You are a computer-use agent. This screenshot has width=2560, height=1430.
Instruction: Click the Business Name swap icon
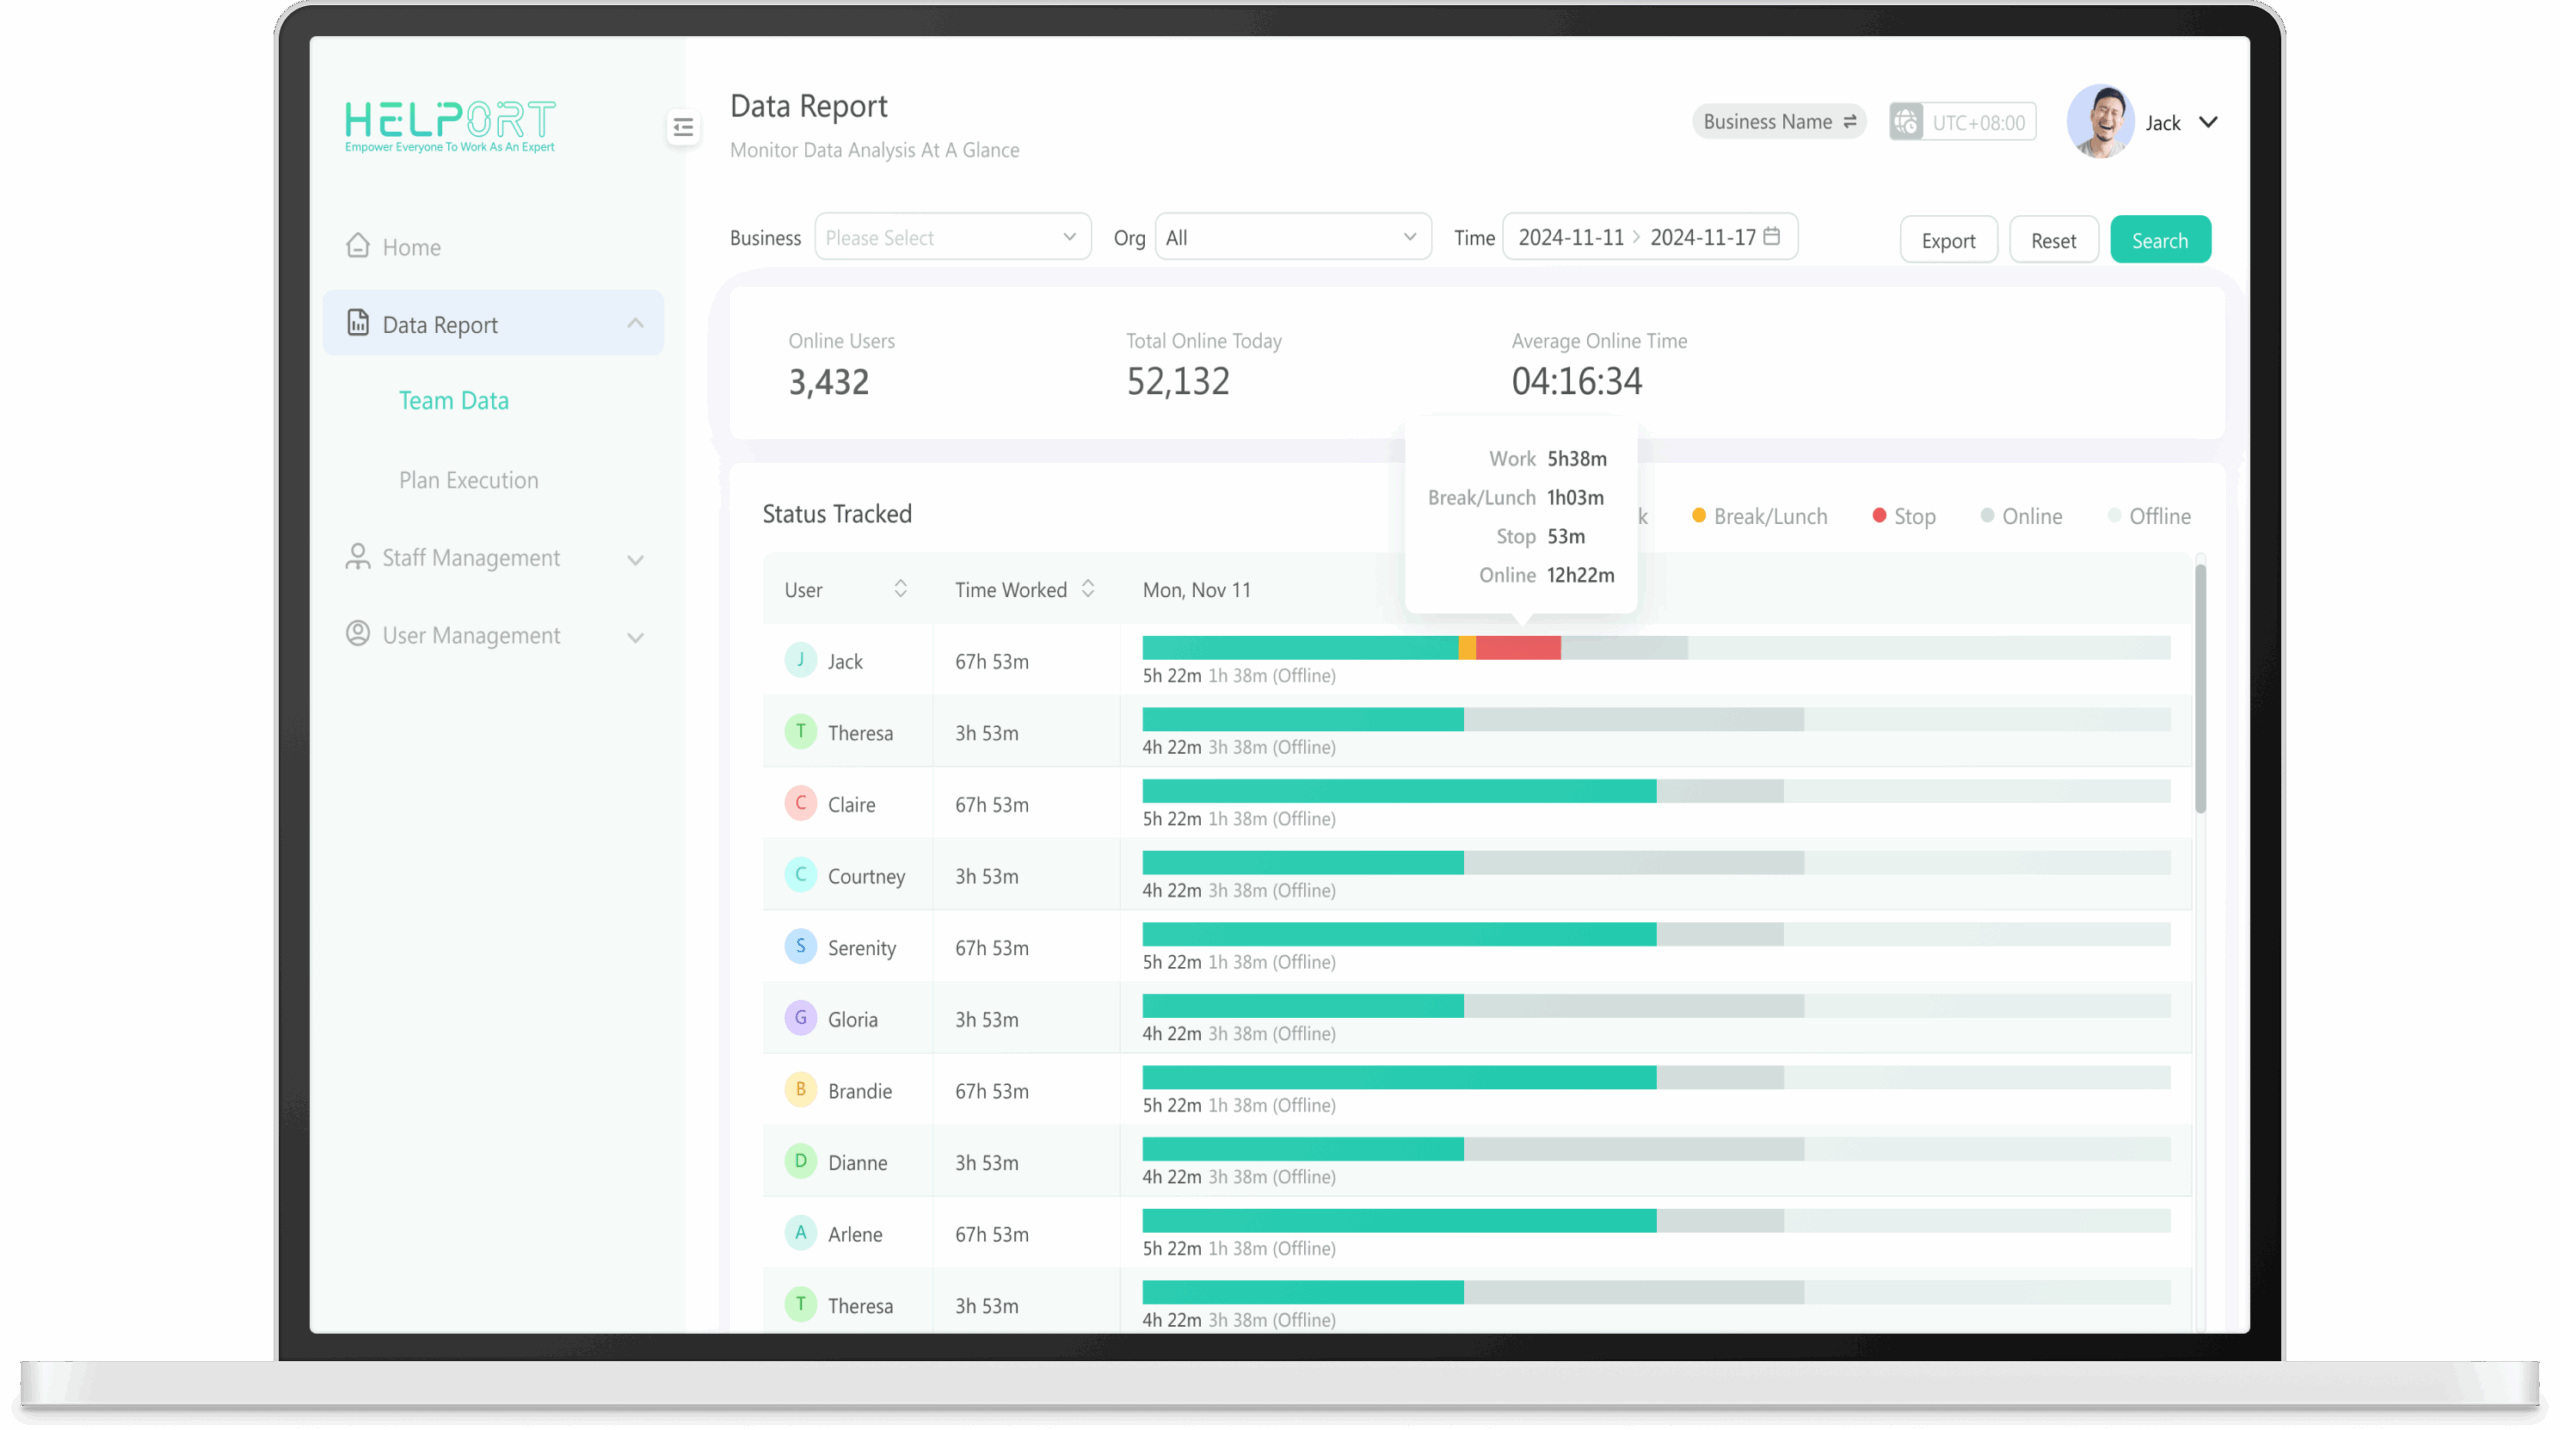[x=1850, y=121]
